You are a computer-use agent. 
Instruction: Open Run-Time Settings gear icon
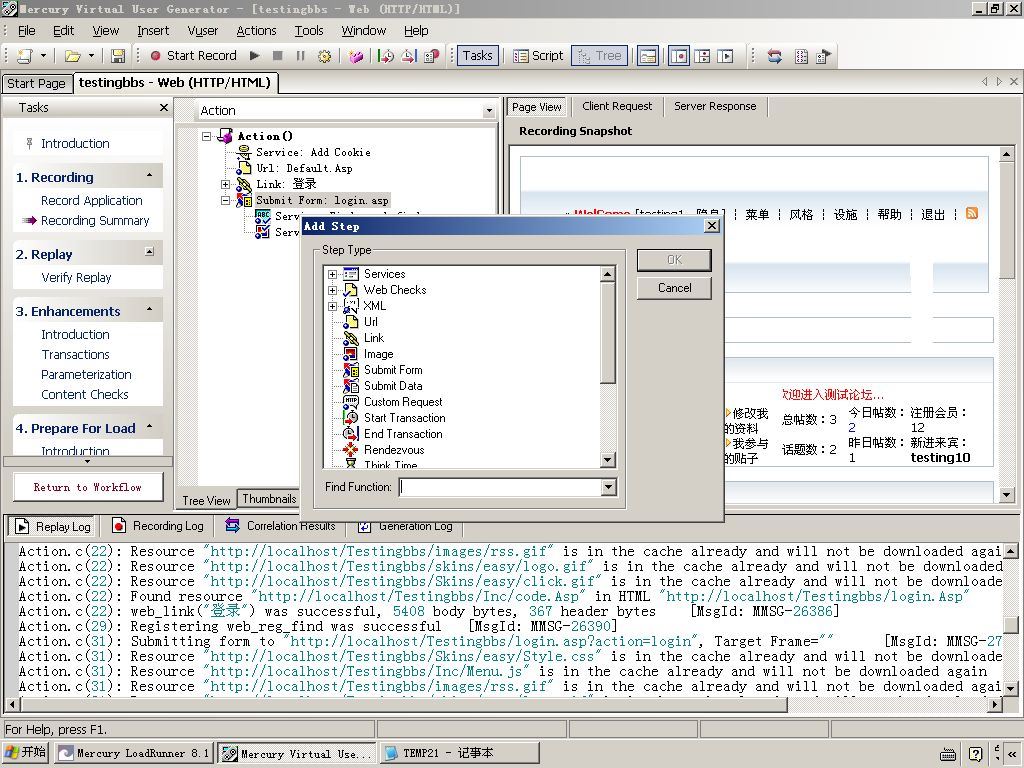pos(324,56)
